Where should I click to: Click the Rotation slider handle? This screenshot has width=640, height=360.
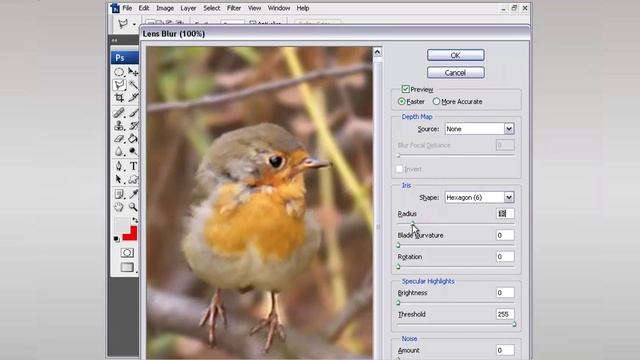click(x=398, y=267)
